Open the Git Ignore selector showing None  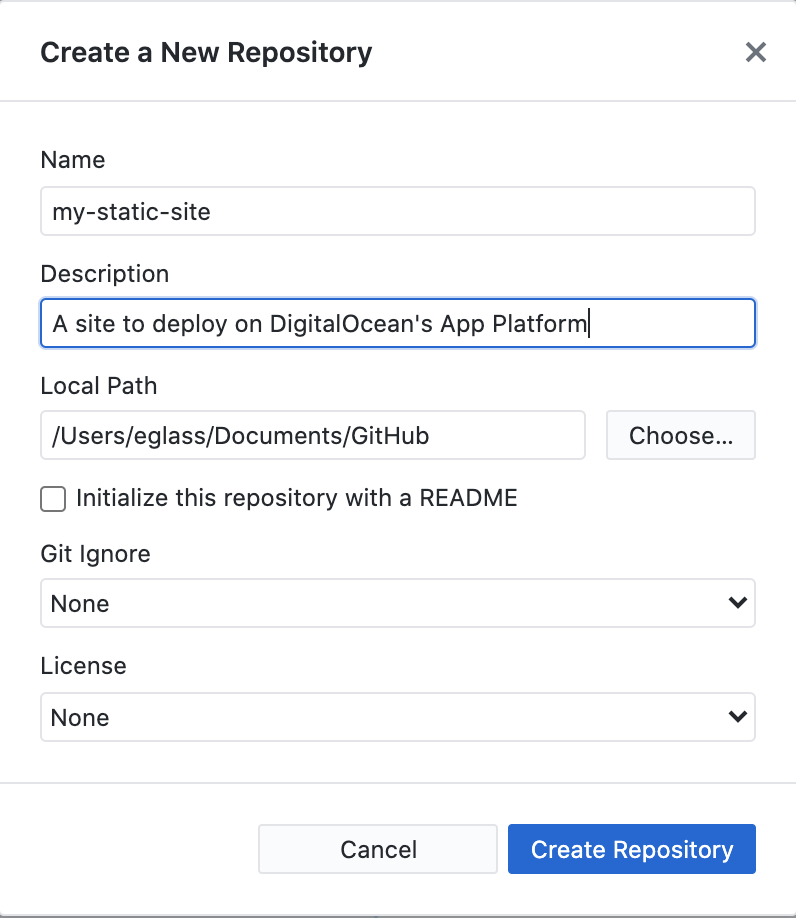pos(397,603)
